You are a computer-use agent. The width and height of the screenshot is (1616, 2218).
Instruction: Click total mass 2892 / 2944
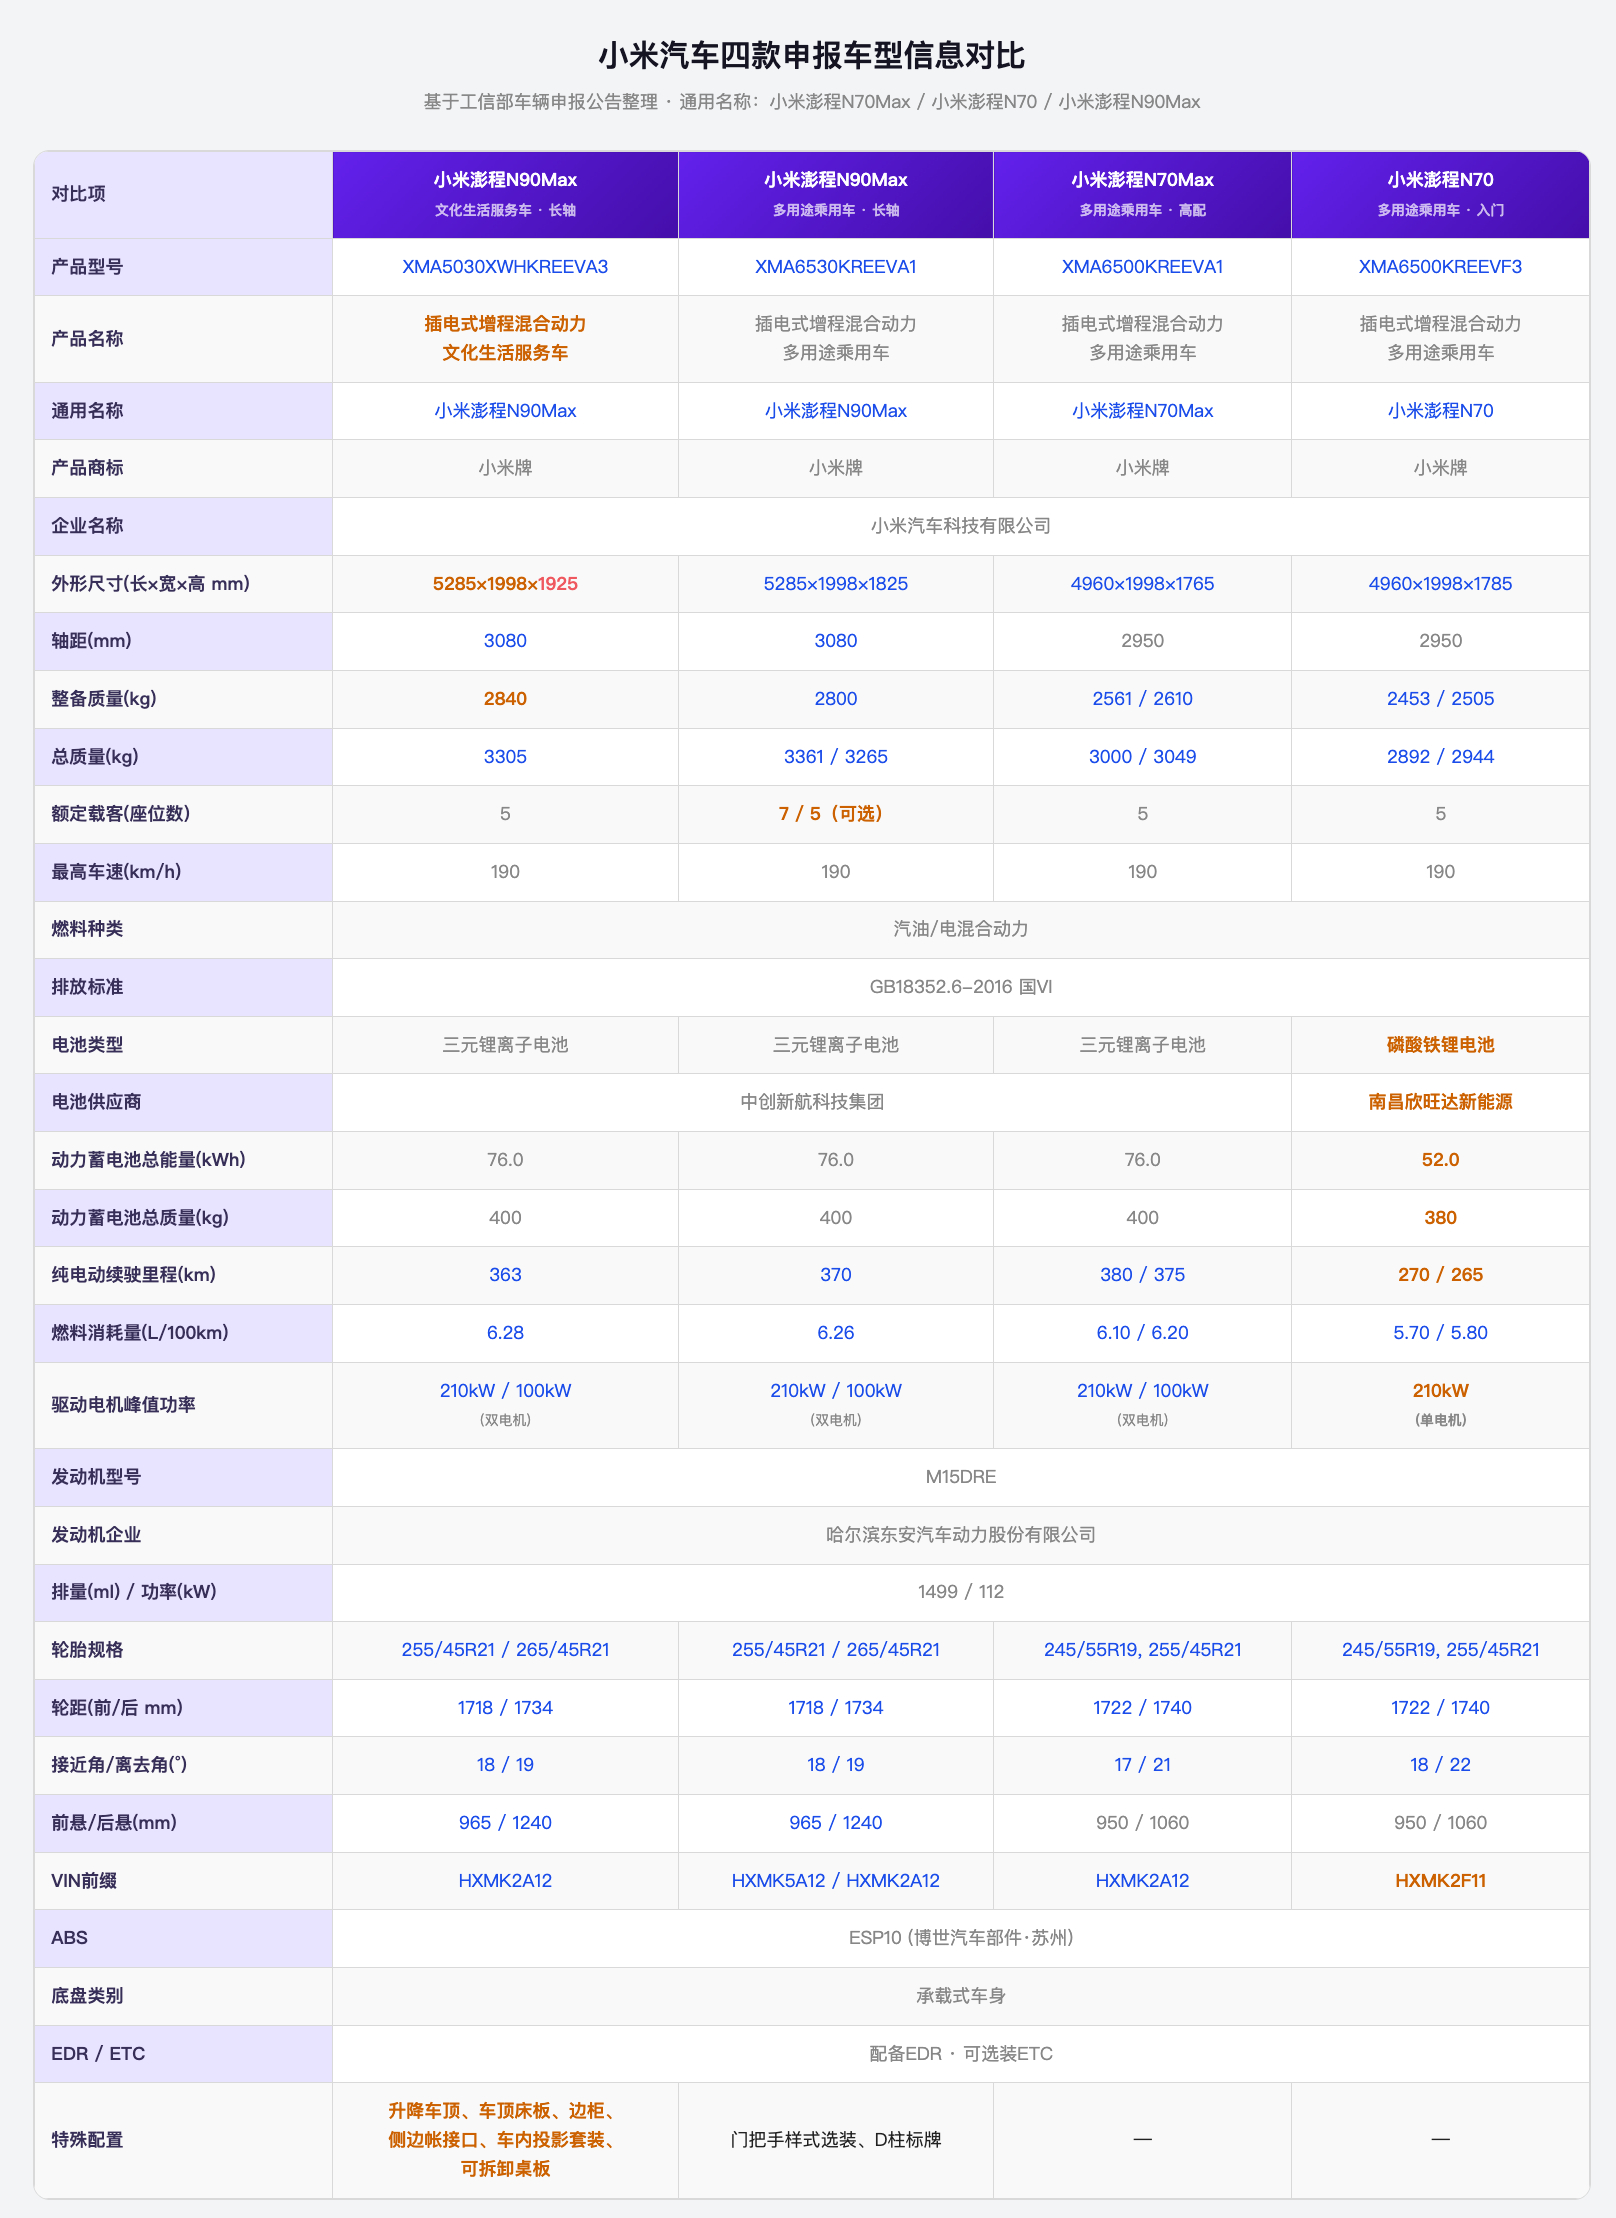[x=1440, y=757]
